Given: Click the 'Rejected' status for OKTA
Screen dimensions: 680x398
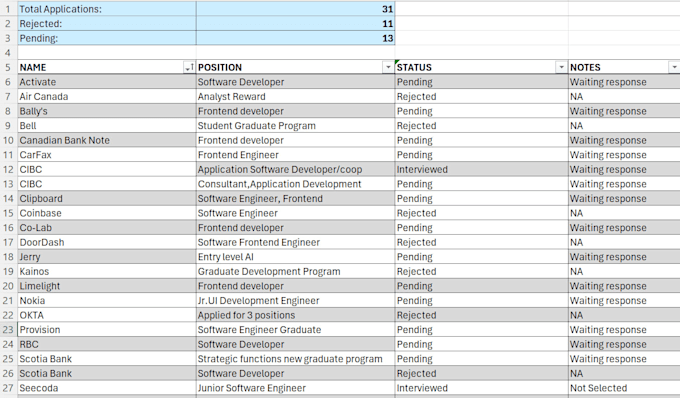Looking at the screenshot, I should coord(481,315).
